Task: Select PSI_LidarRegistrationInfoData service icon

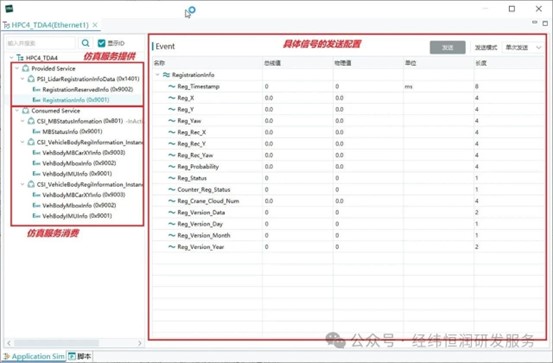Action: point(31,79)
